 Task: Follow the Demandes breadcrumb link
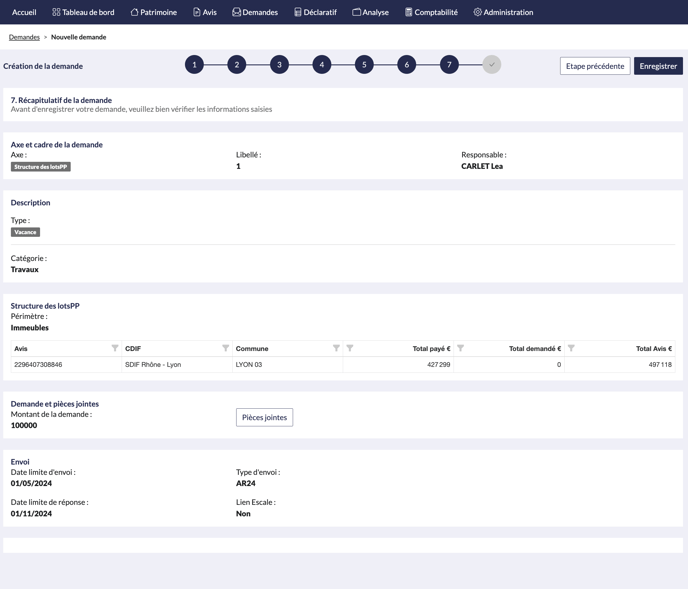point(24,37)
